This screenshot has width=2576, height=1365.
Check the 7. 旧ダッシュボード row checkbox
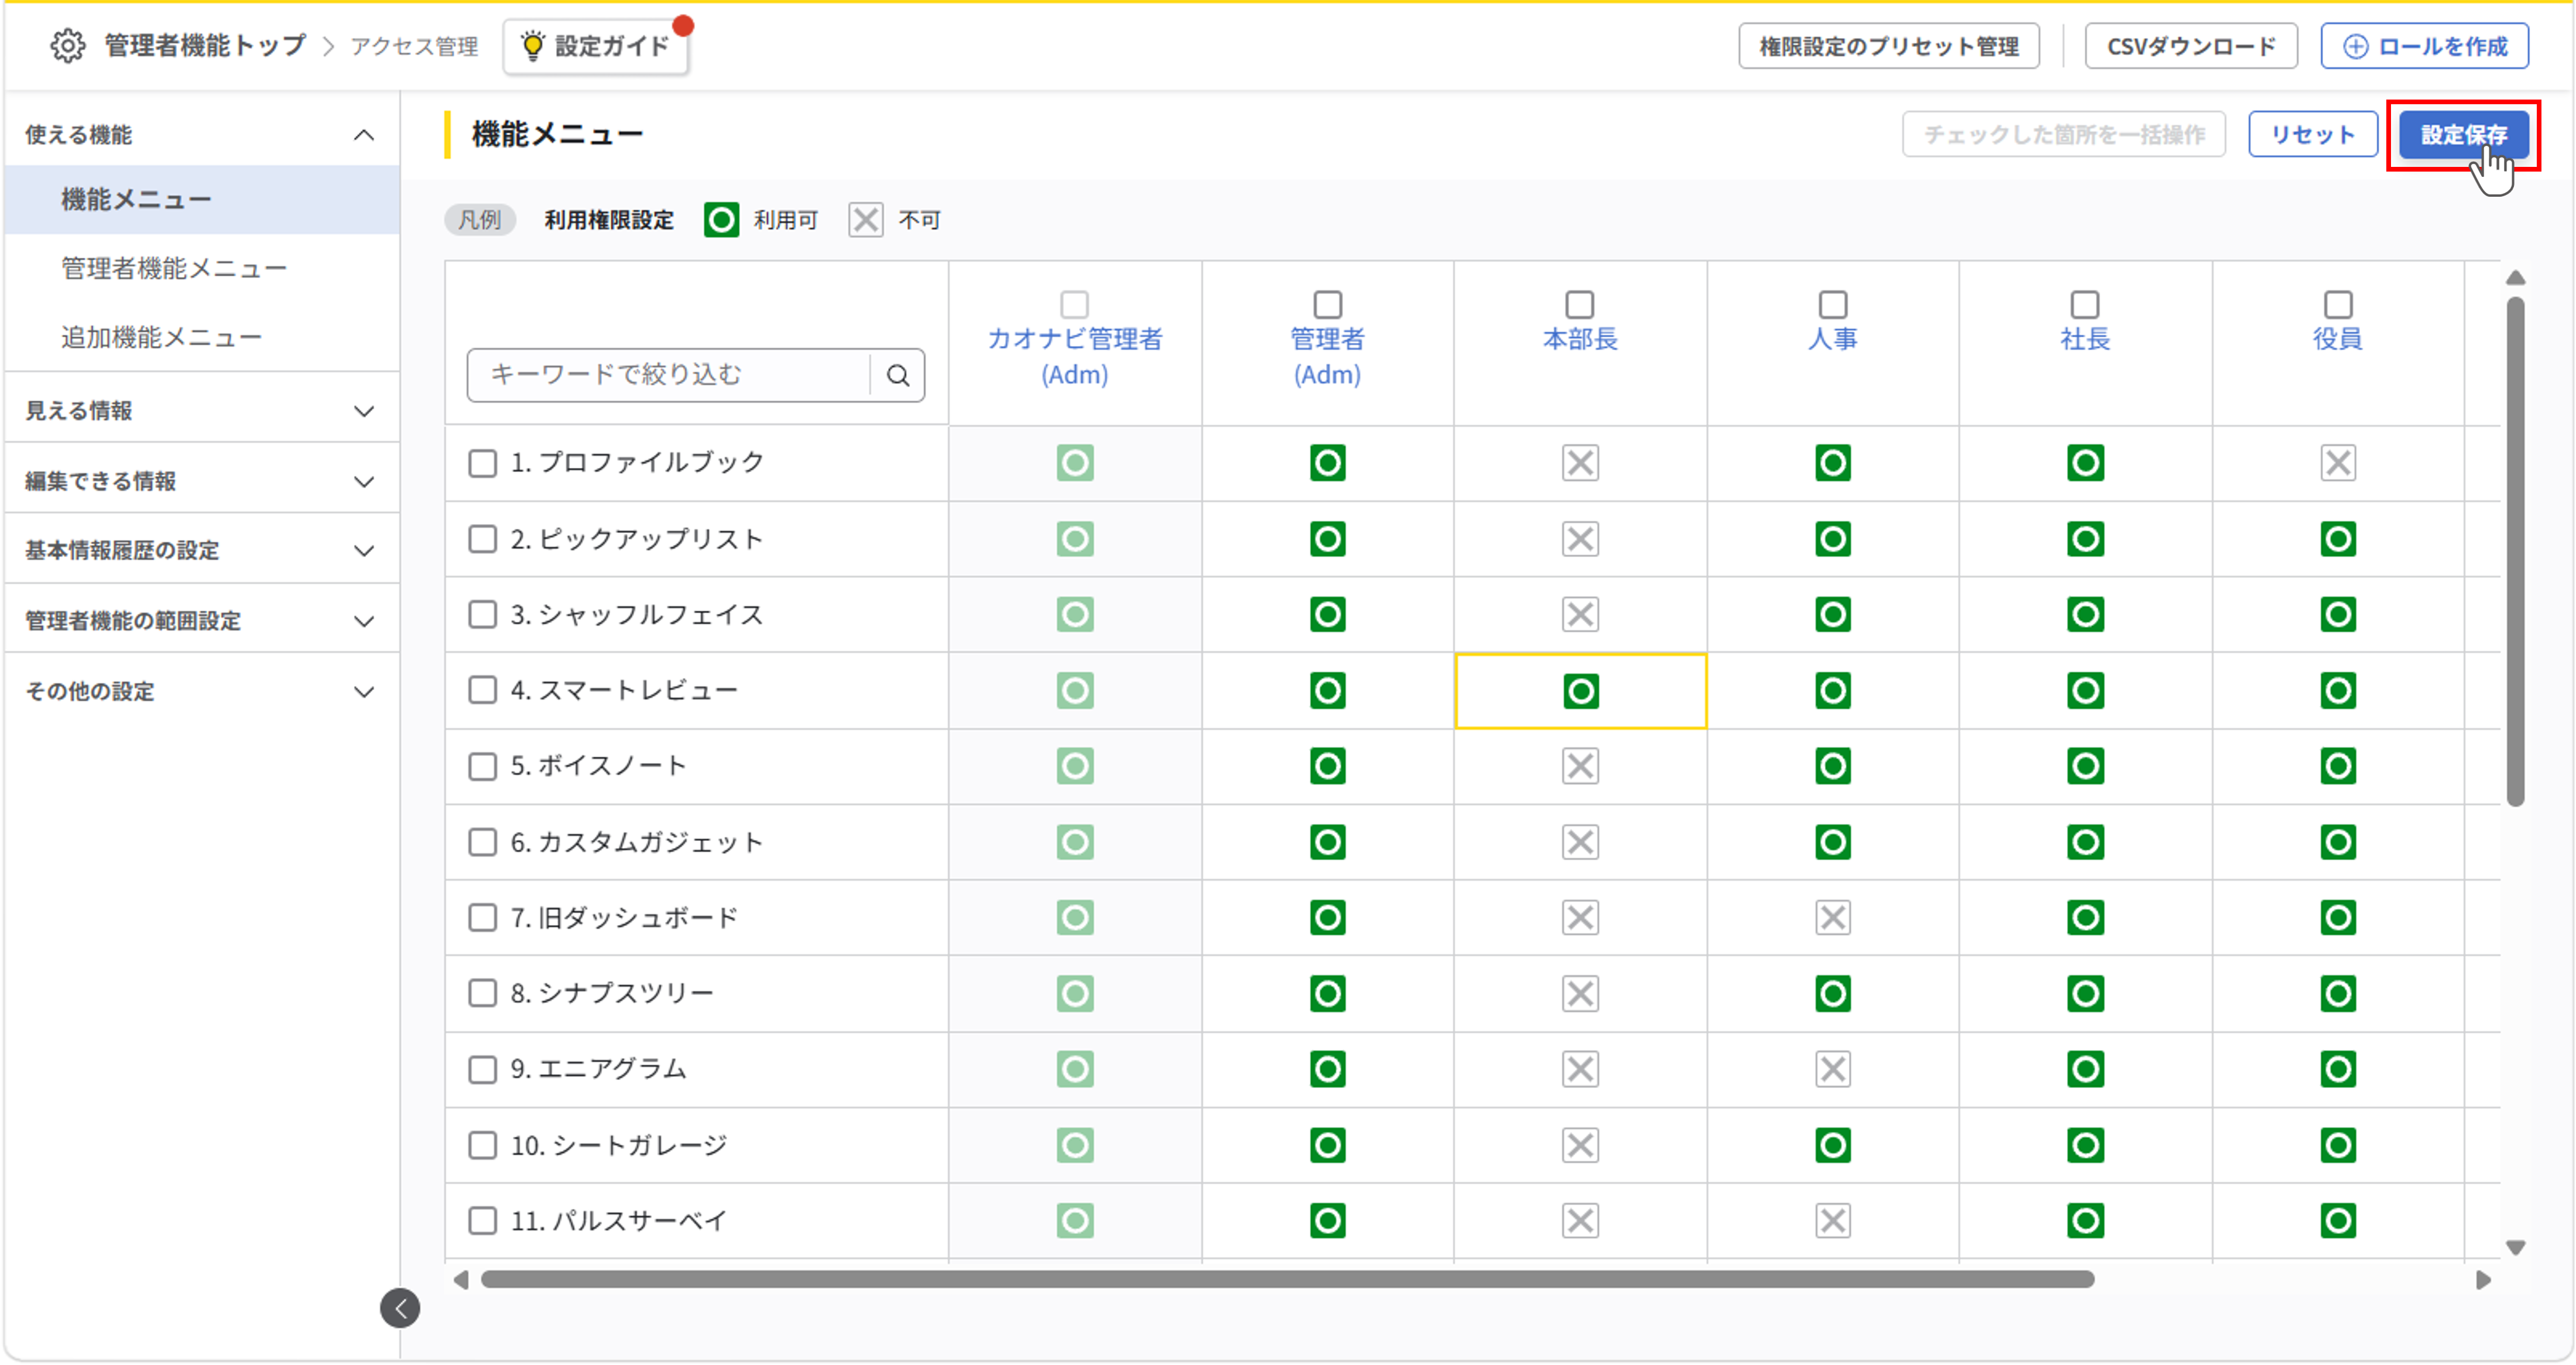pos(483,917)
